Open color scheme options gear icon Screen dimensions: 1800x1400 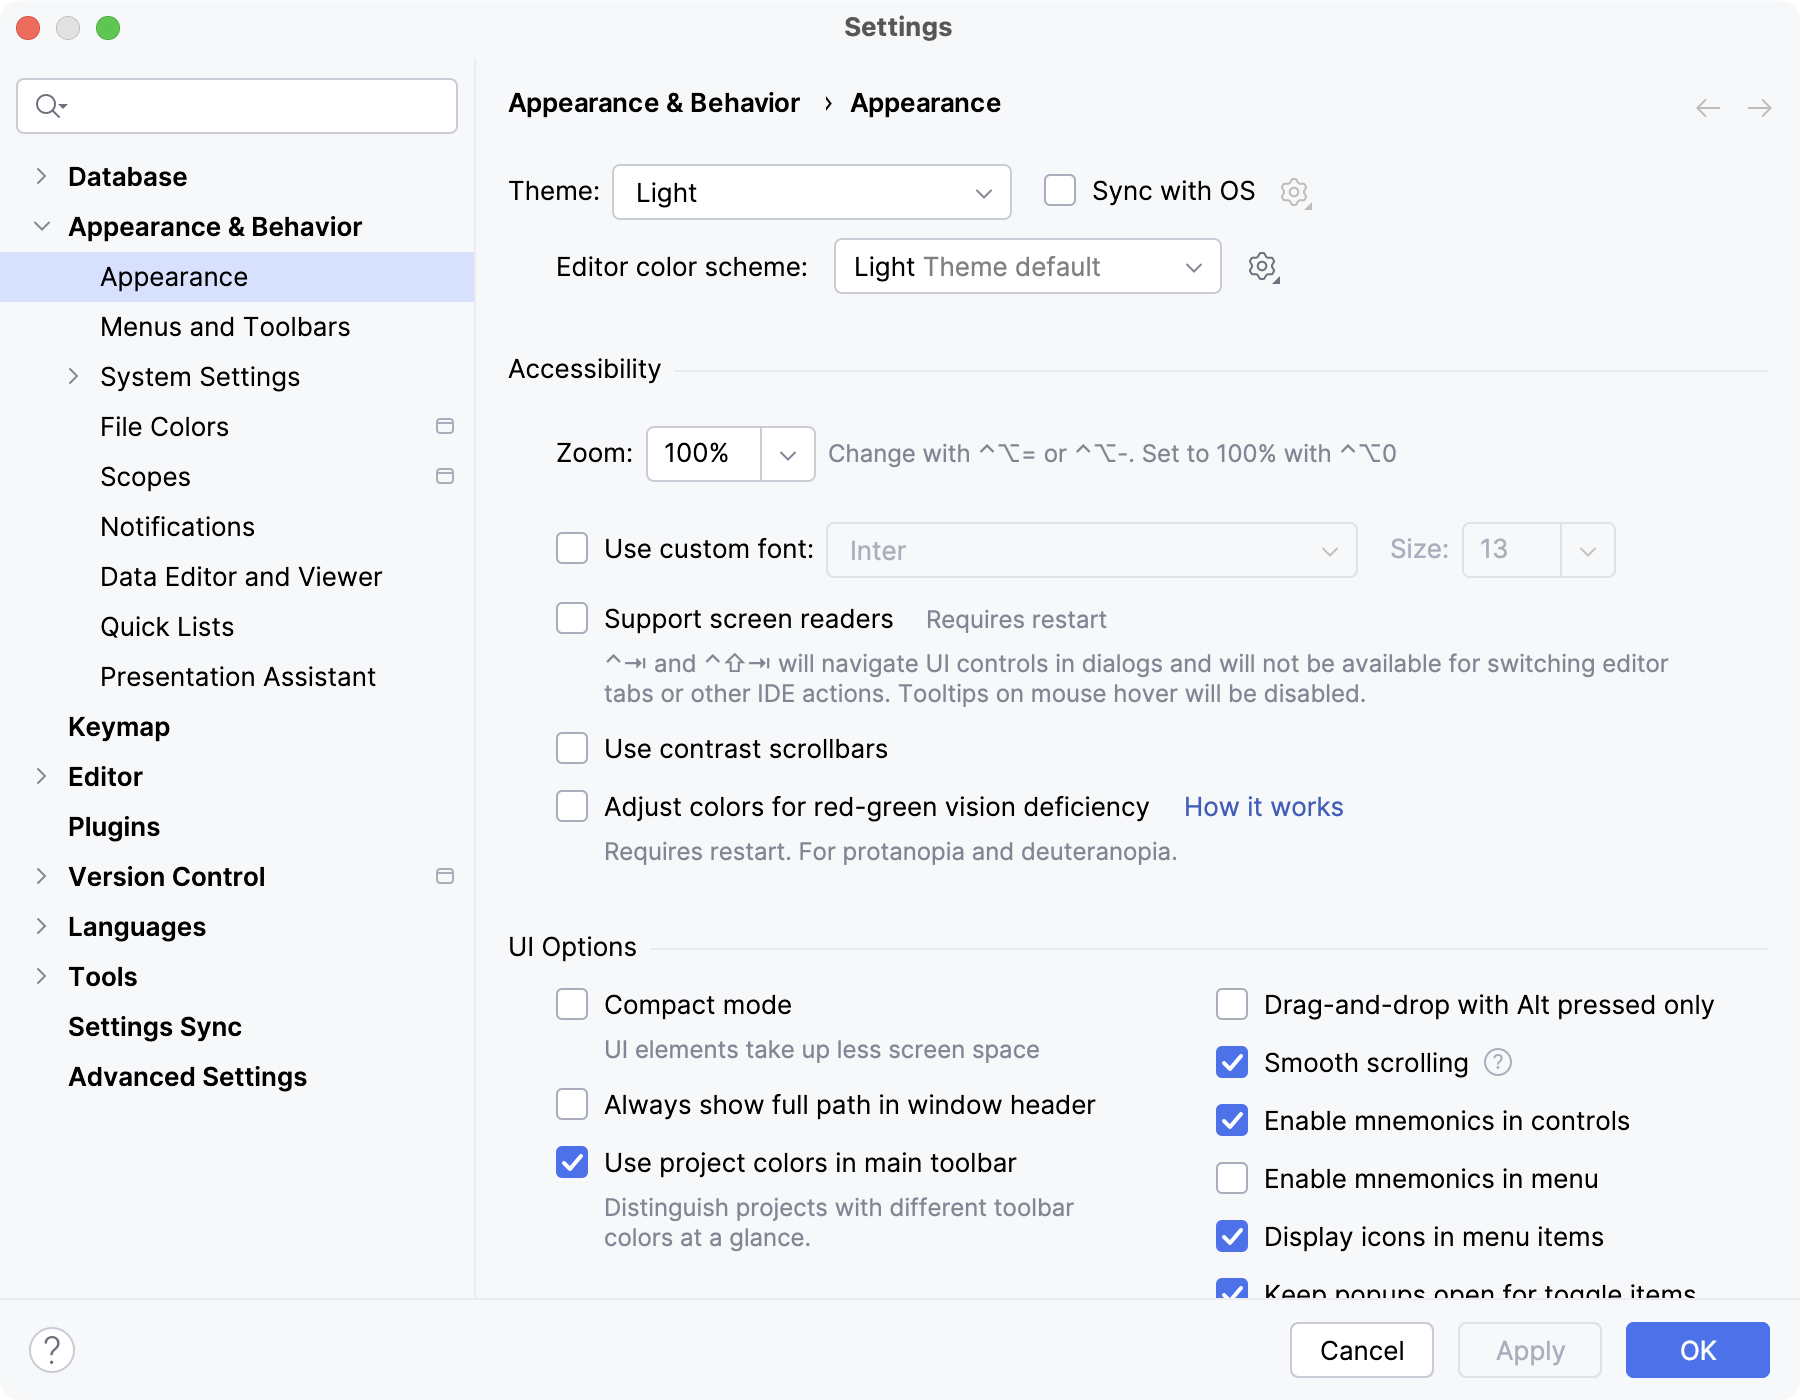click(x=1262, y=267)
